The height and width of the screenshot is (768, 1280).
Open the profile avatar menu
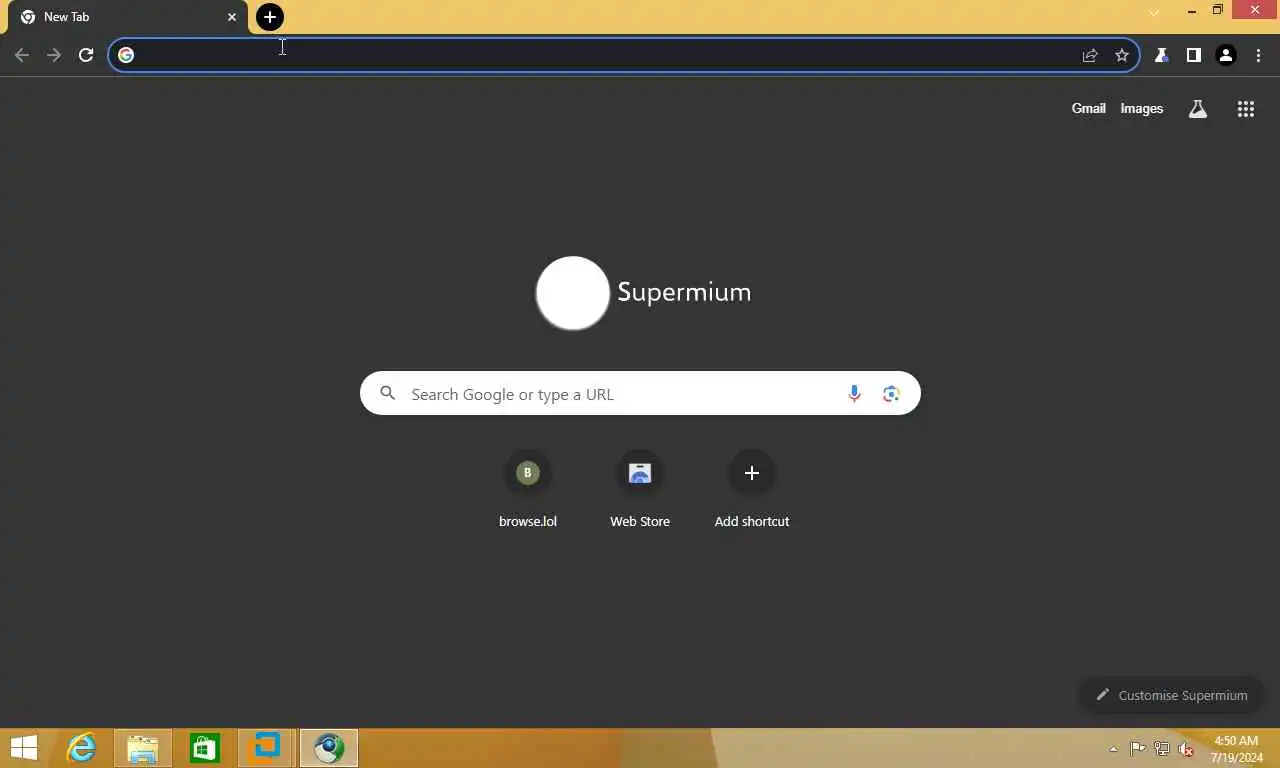1226,55
